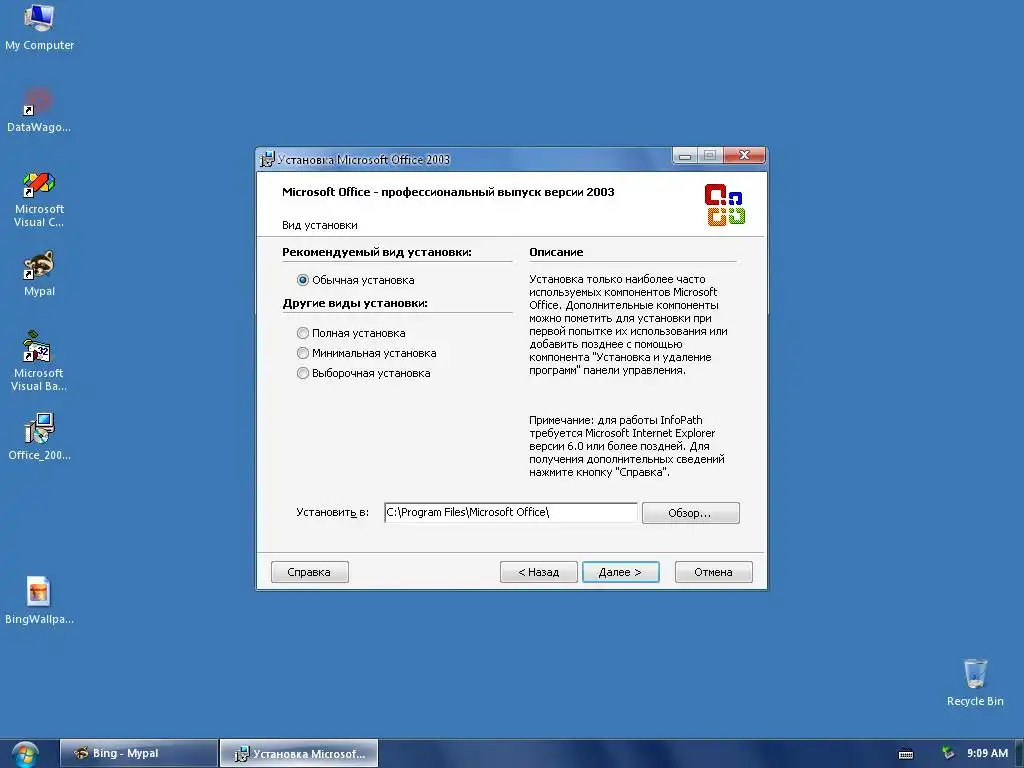The image size is (1024, 768).
Task: Close the Office setup window
Action: click(744, 155)
